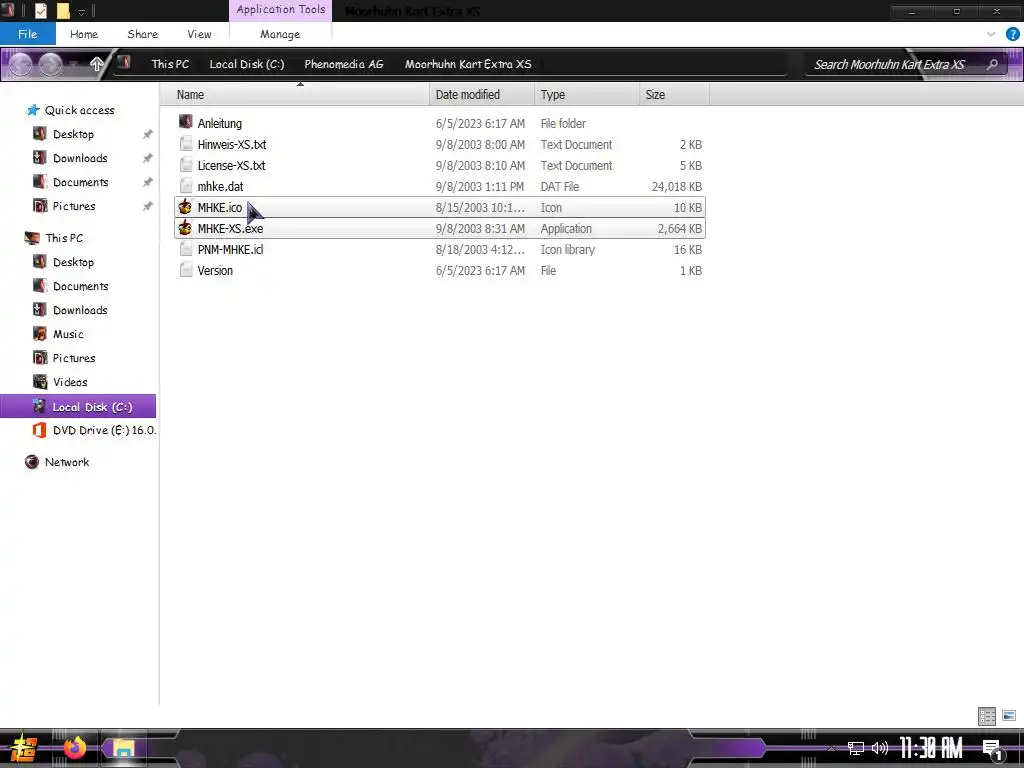Sort files by Date modified column
The height and width of the screenshot is (768, 1024).
click(482, 95)
